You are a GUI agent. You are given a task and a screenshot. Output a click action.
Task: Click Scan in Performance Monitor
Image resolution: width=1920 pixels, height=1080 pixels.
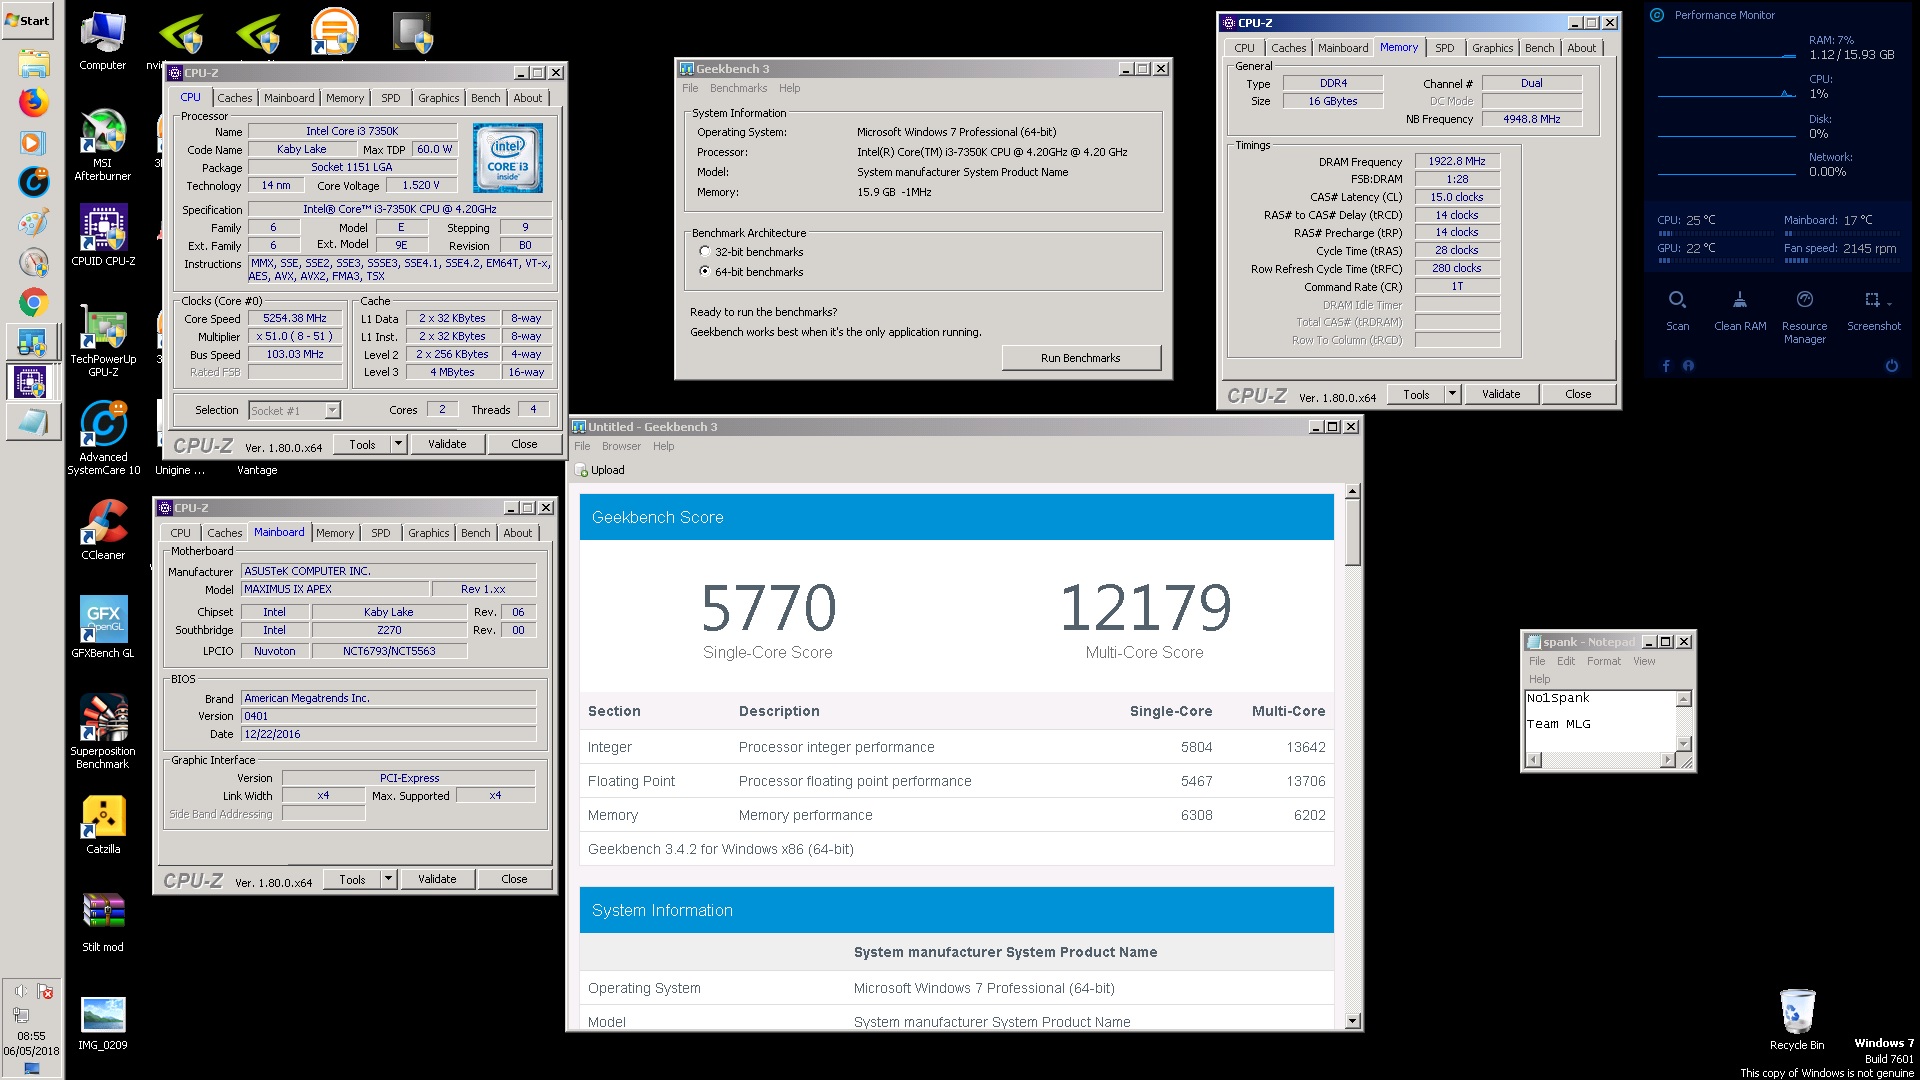[1677, 311]
